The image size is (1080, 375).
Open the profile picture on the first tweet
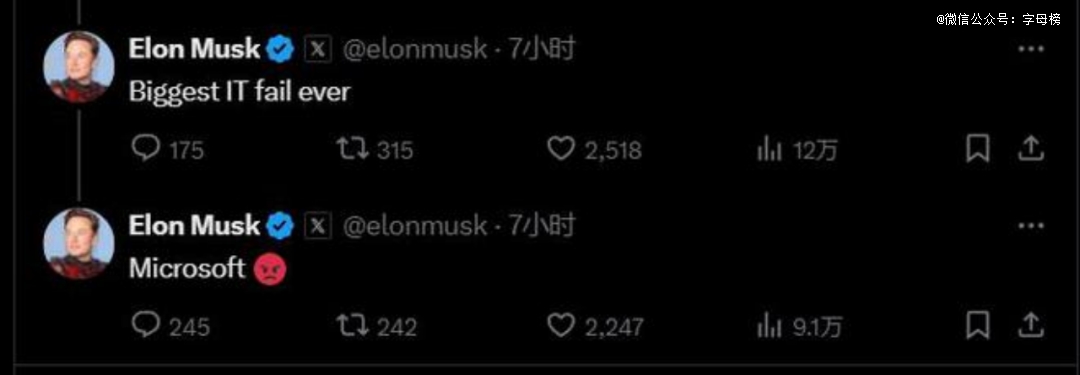79,67
